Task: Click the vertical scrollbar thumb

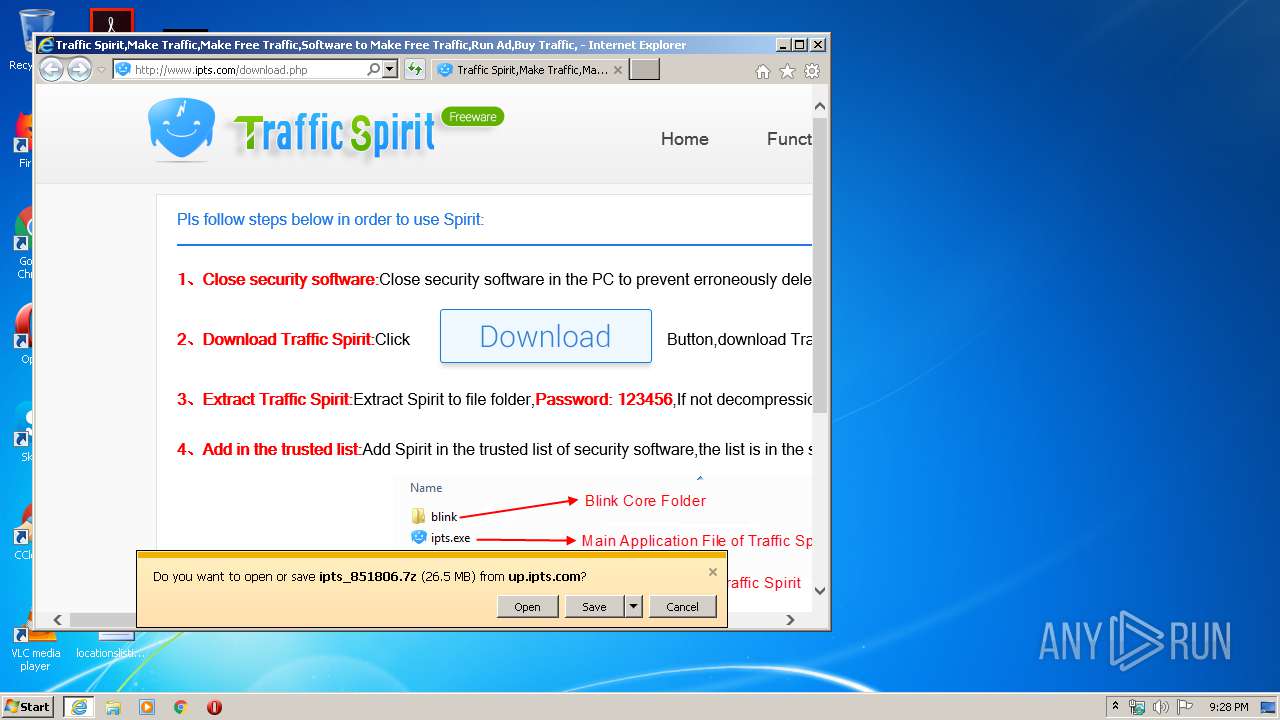Action: click(x=820, y=265)
